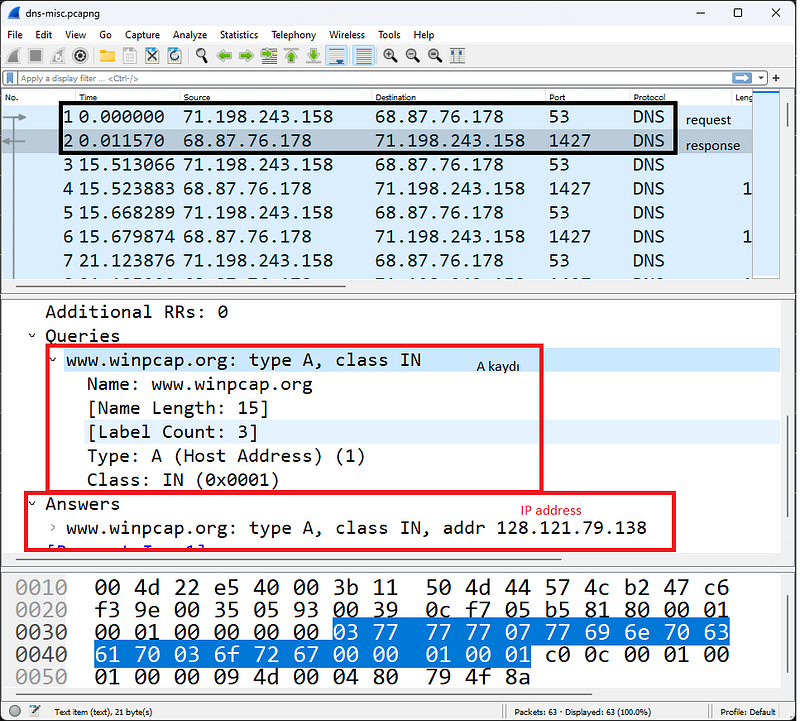800x721 pixels.
Task: Apply the display filter arrow button
Action: [x=742, y=78]
